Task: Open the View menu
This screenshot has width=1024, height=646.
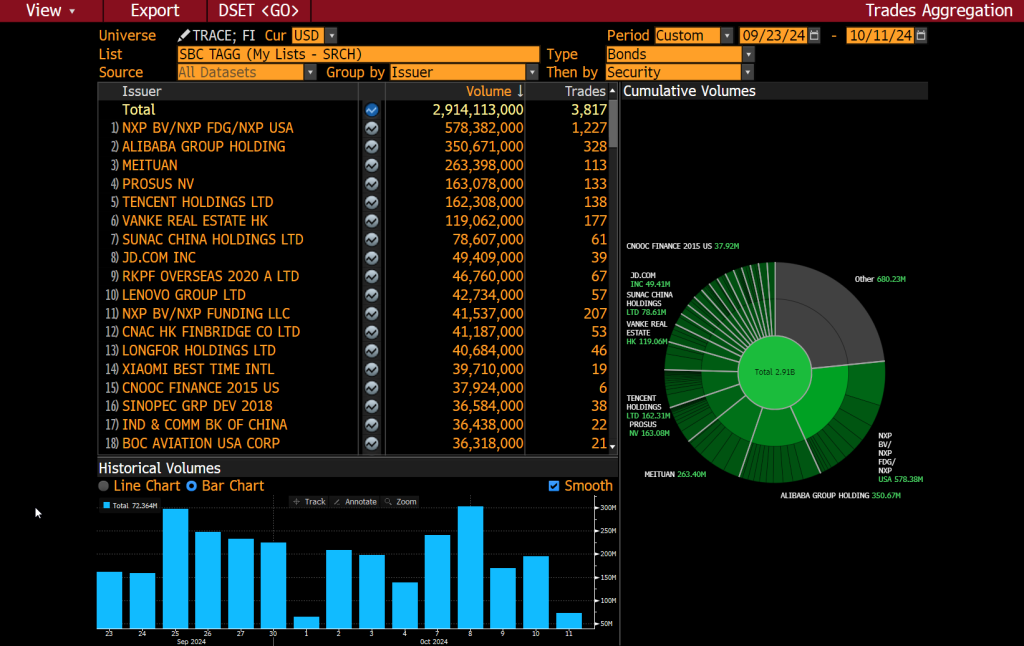Action: [50, 10]
